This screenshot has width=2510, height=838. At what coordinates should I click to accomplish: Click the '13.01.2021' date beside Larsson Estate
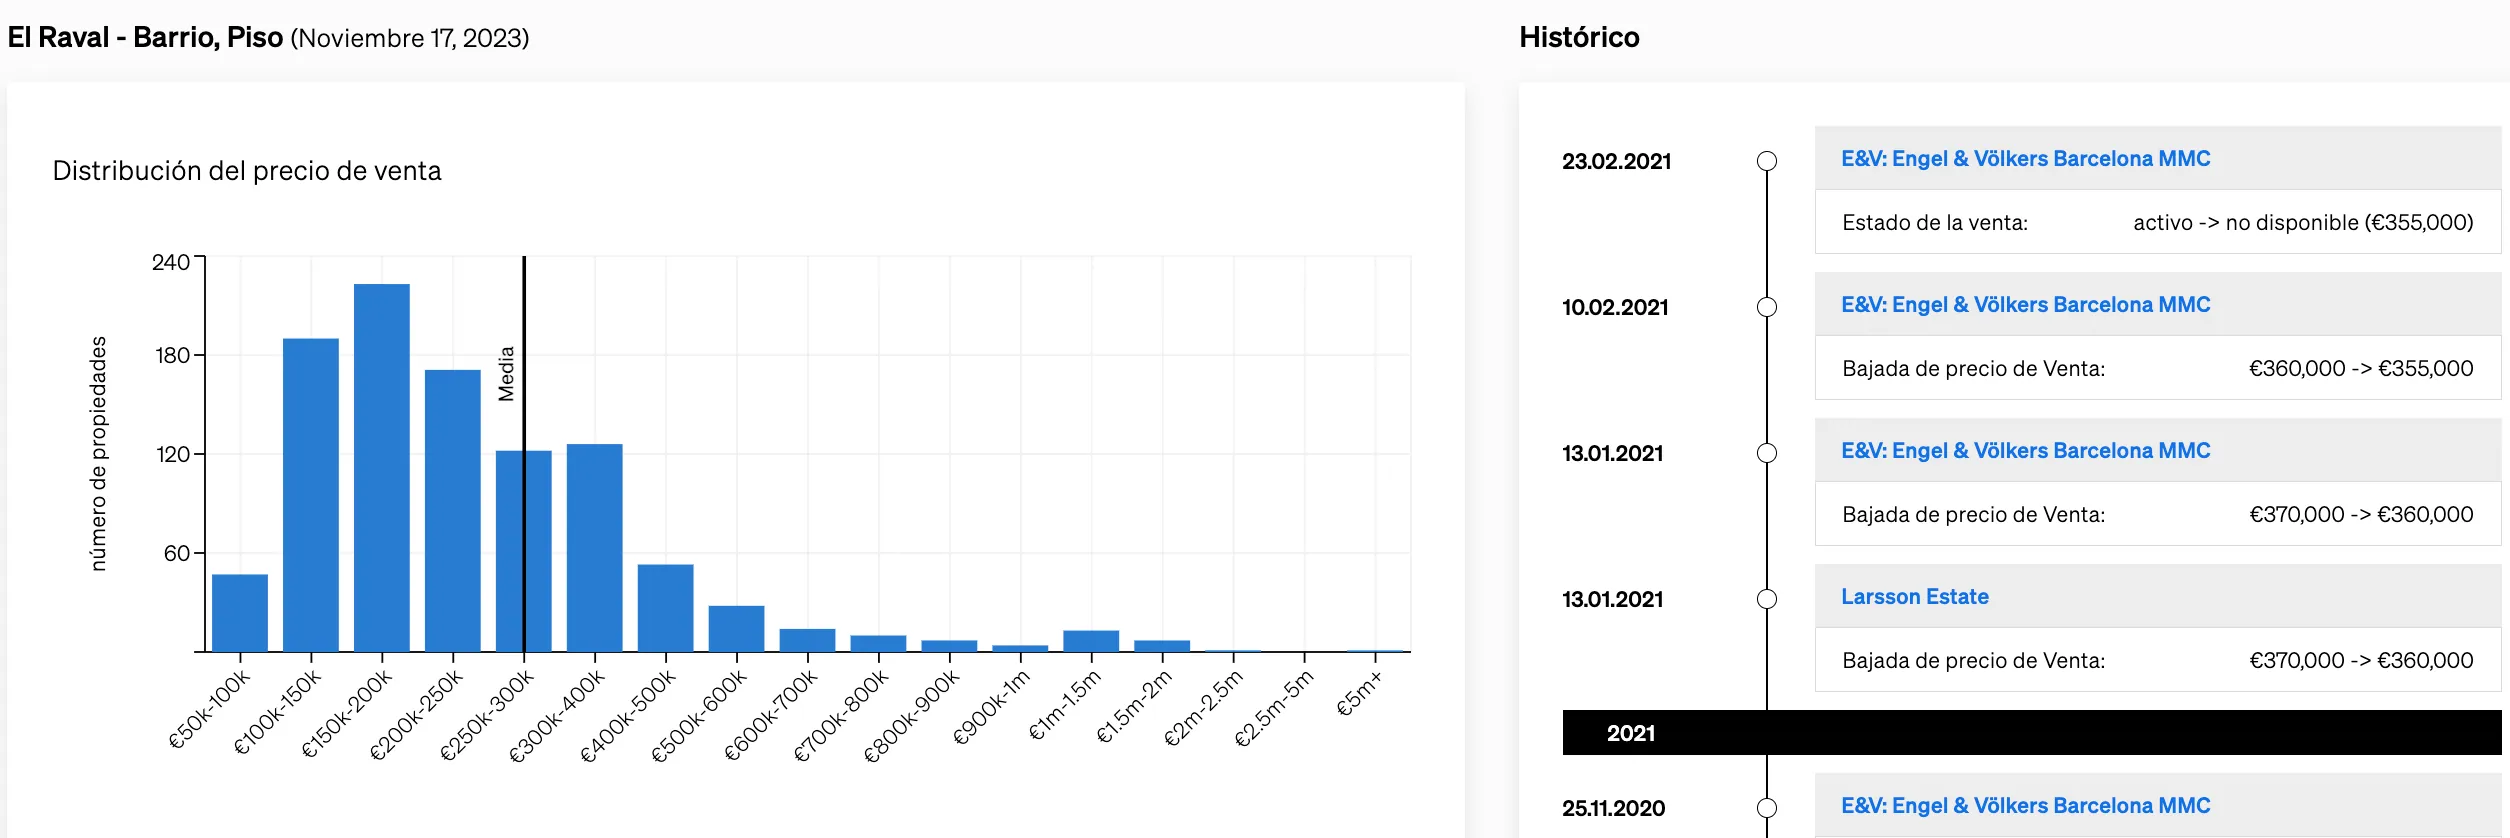1613,599
